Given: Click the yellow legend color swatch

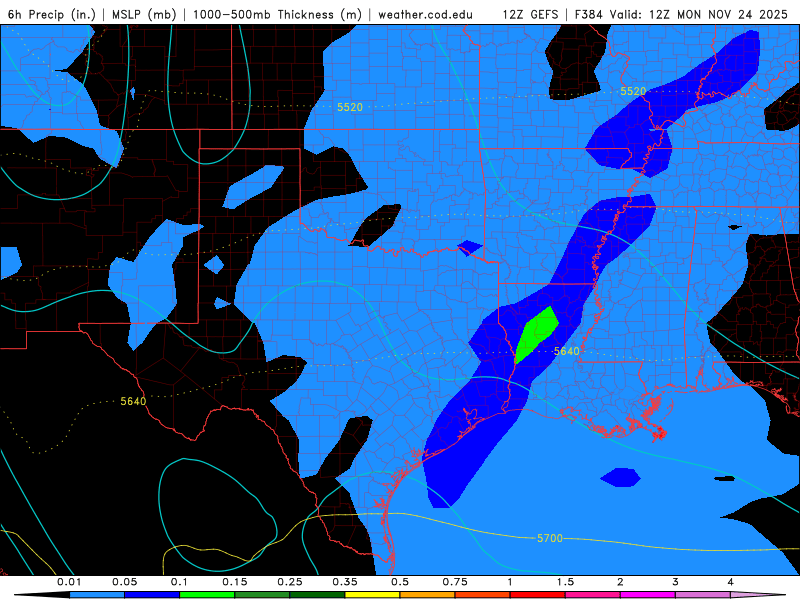Looking at the screenshot, I should pyautogui.click(x=372, y=595).
